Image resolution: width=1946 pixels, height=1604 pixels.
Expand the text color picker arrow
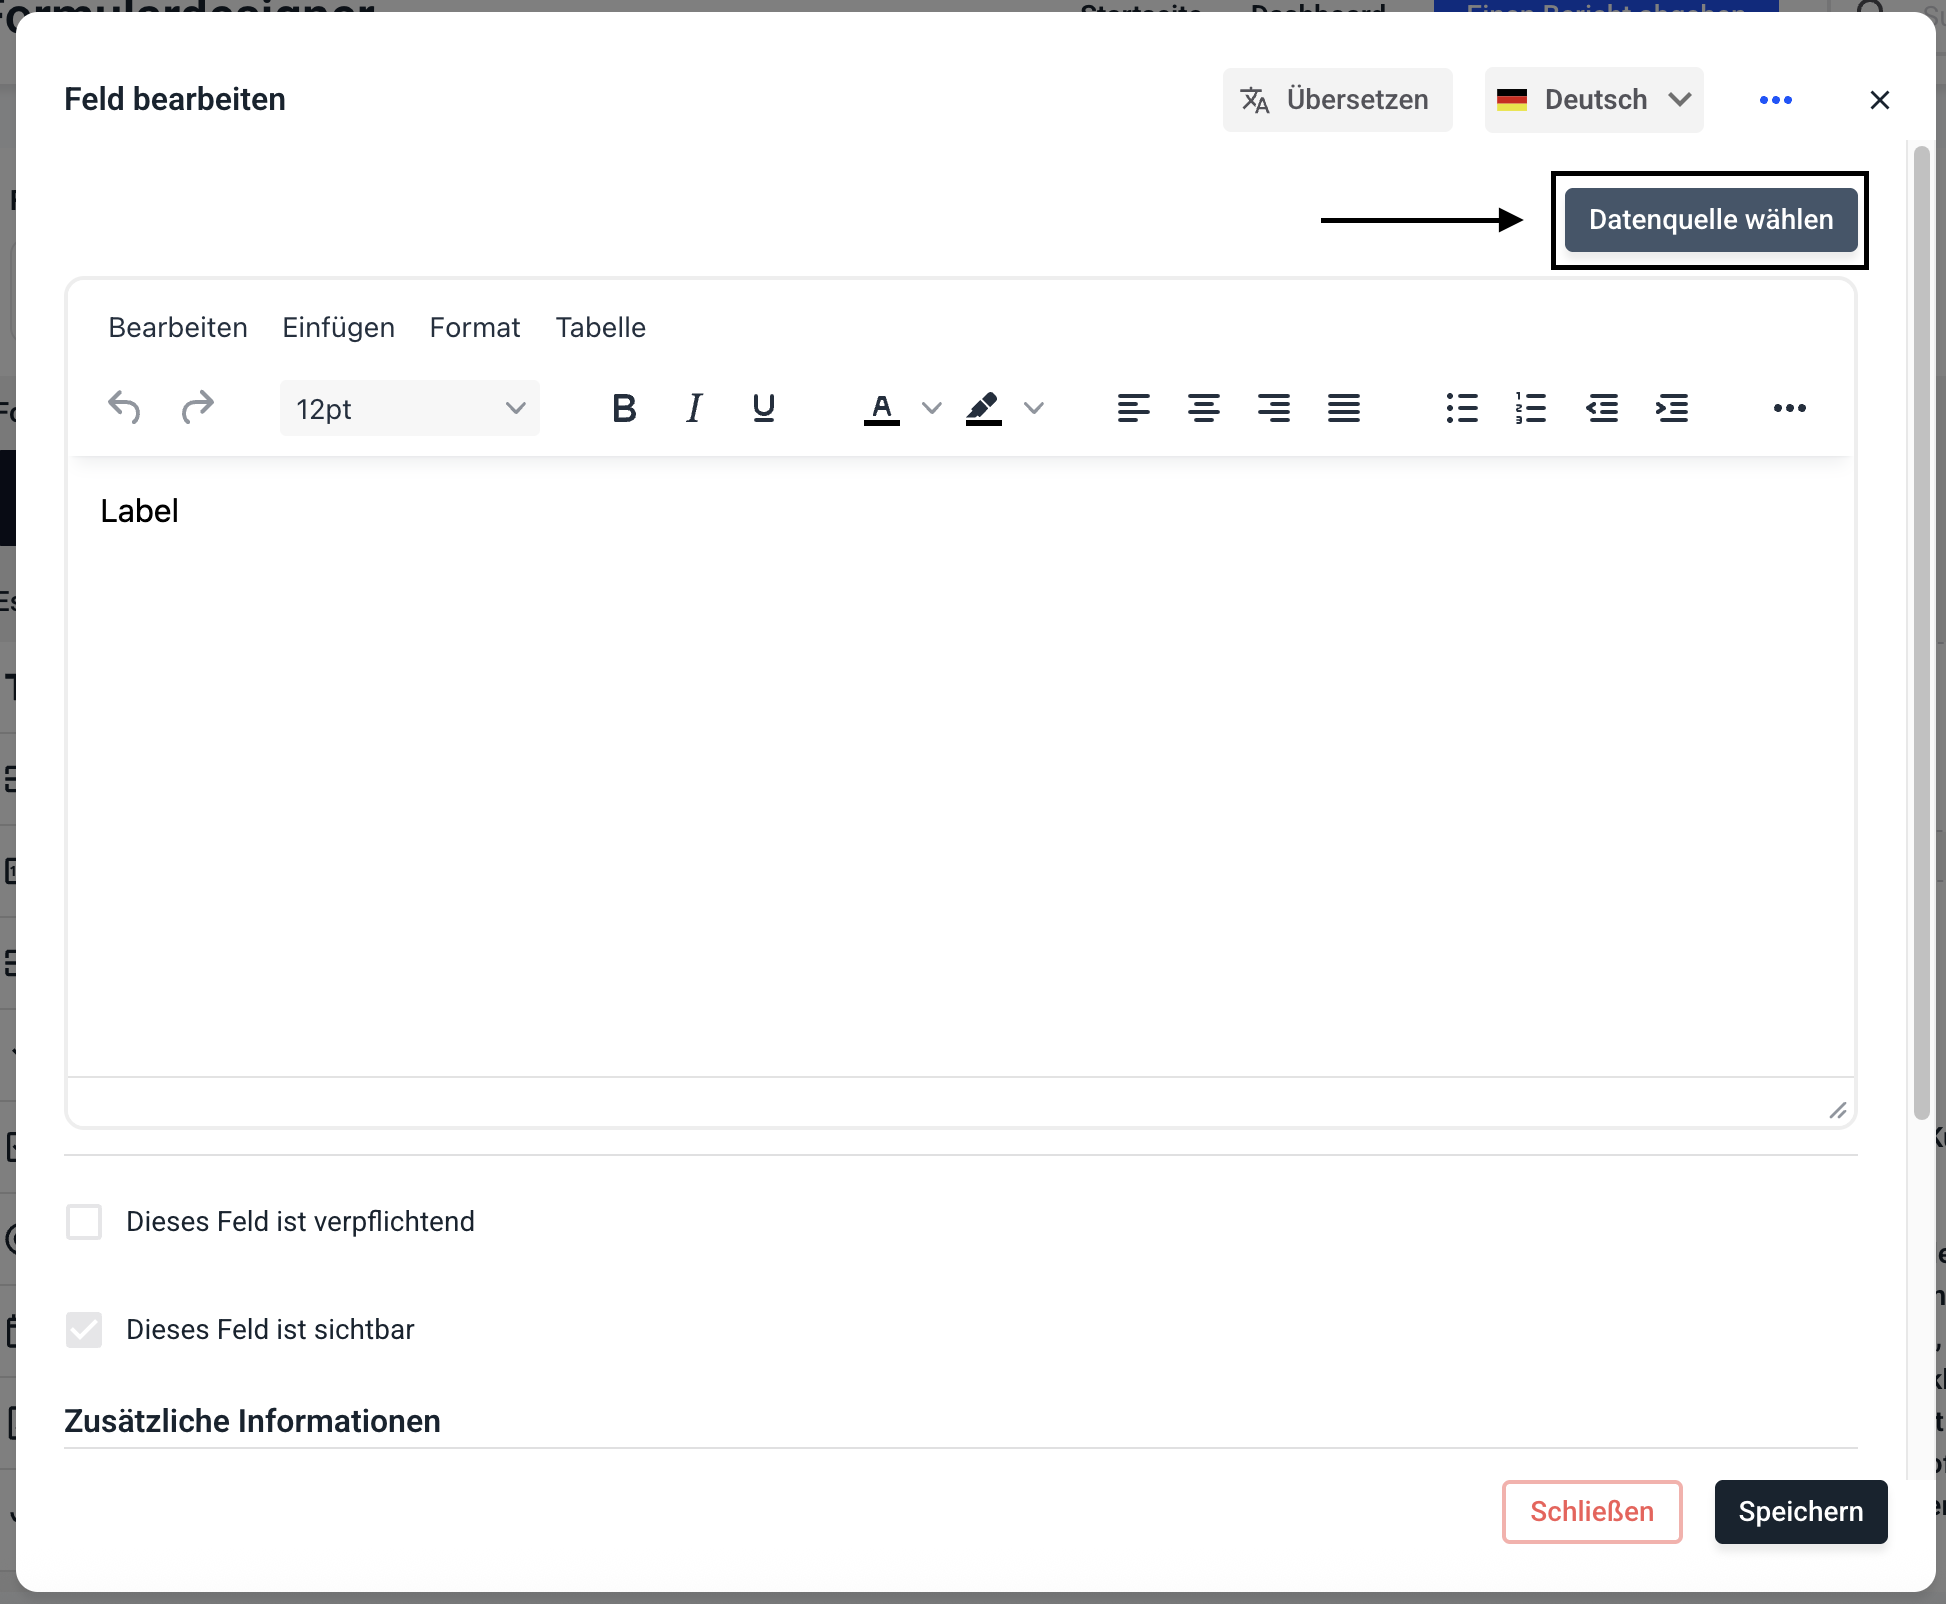(931, 408)
